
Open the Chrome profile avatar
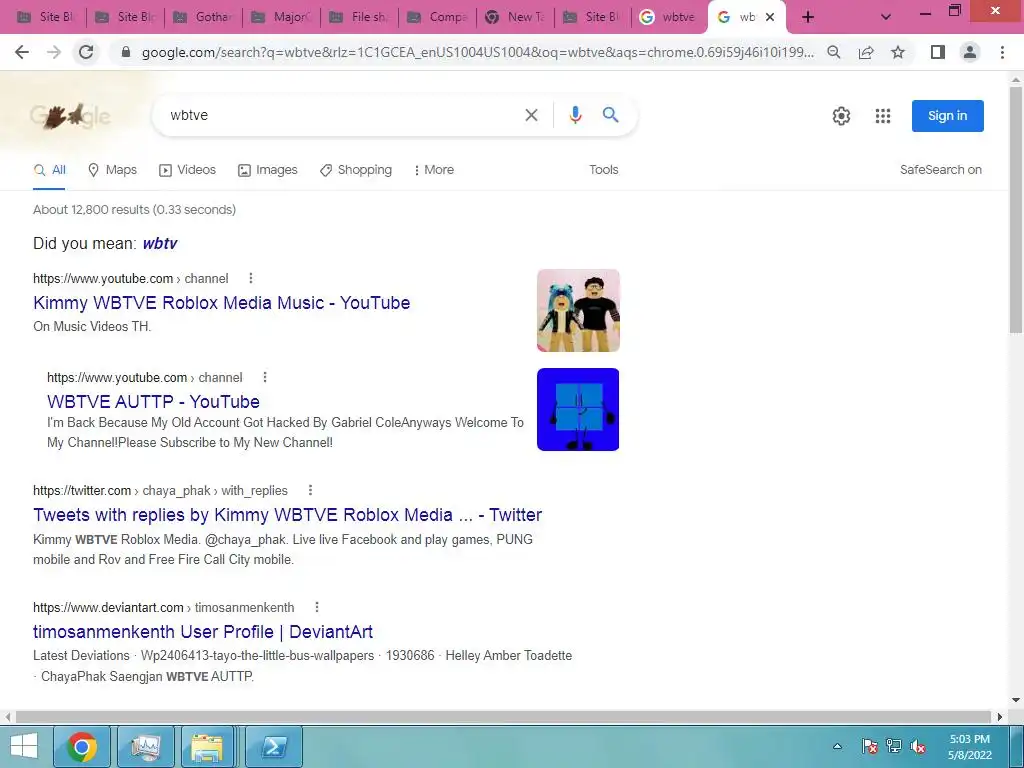970,52
